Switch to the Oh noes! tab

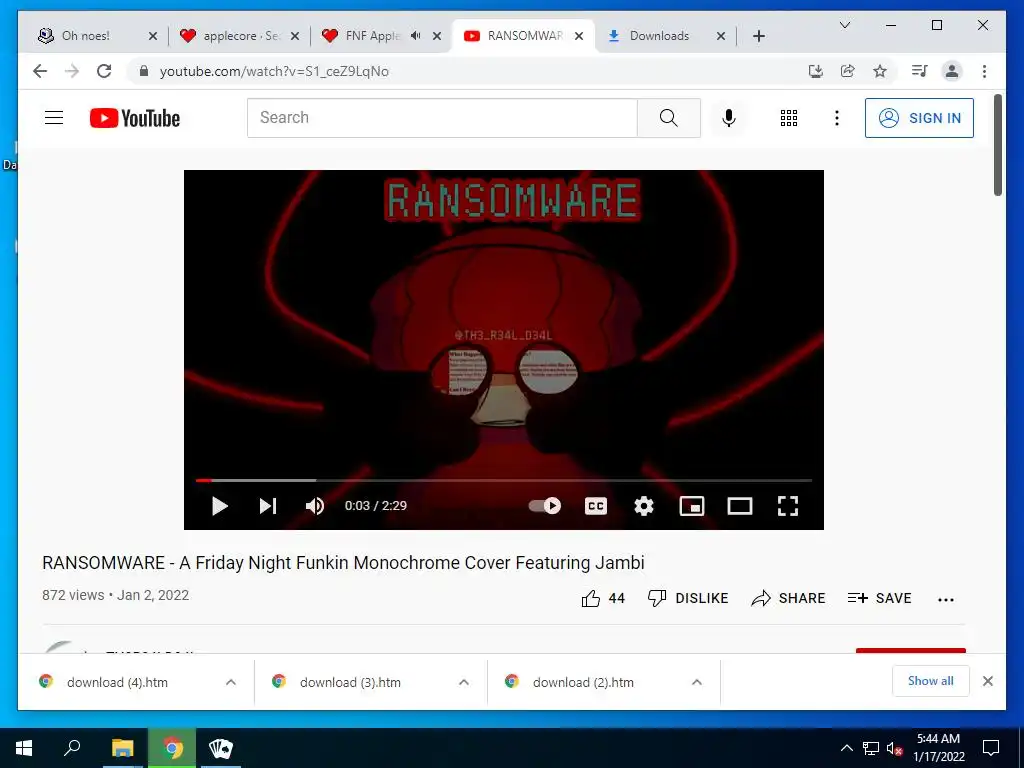coord(85,36)
